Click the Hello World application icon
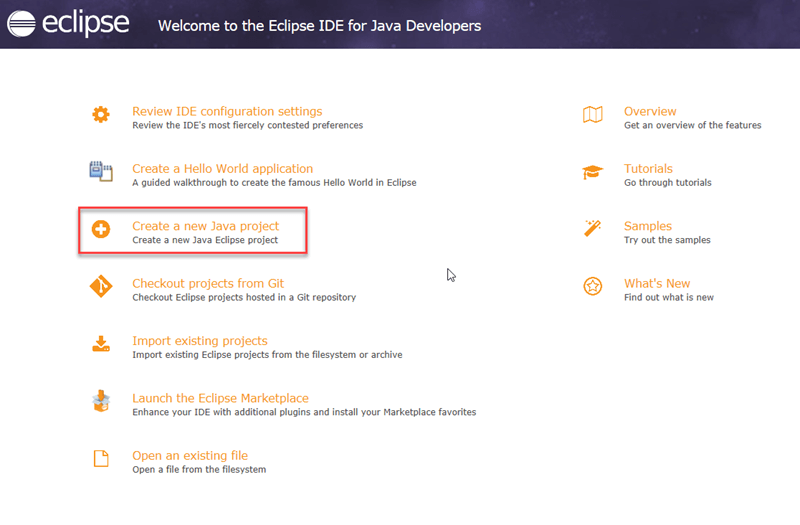This screenshot has height=525, width=800. coord(101,172)
